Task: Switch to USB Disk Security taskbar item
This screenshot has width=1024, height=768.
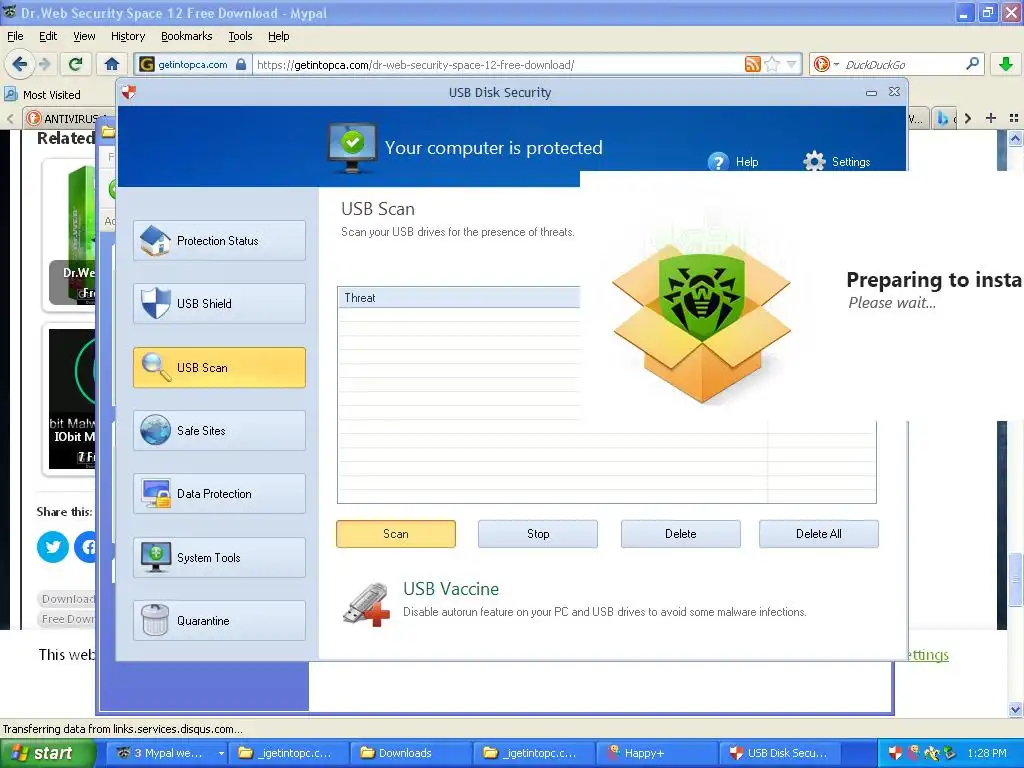Action: [781, 753]
